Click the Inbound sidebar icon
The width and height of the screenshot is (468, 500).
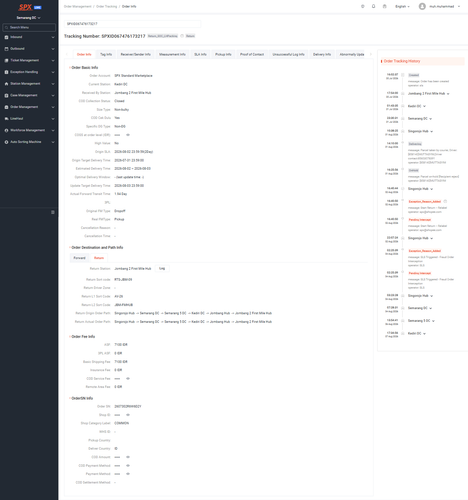coord(6,37)
